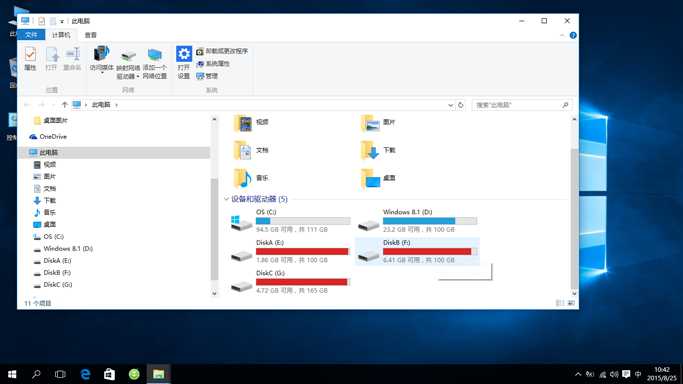Switch to the 计算机 (Computer) ribbon tab
The image size is (683, 384).
click(61, 35)
